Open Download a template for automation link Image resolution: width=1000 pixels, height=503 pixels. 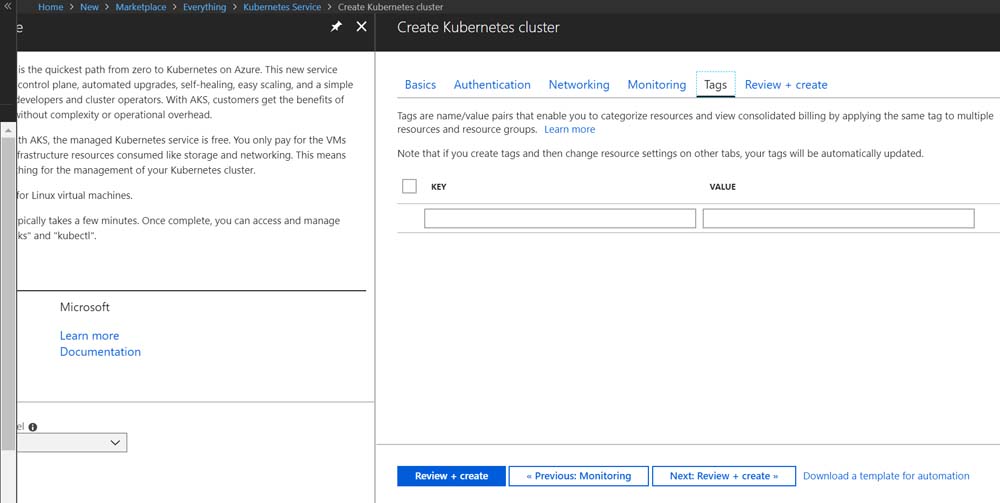[x=886, y=476]
